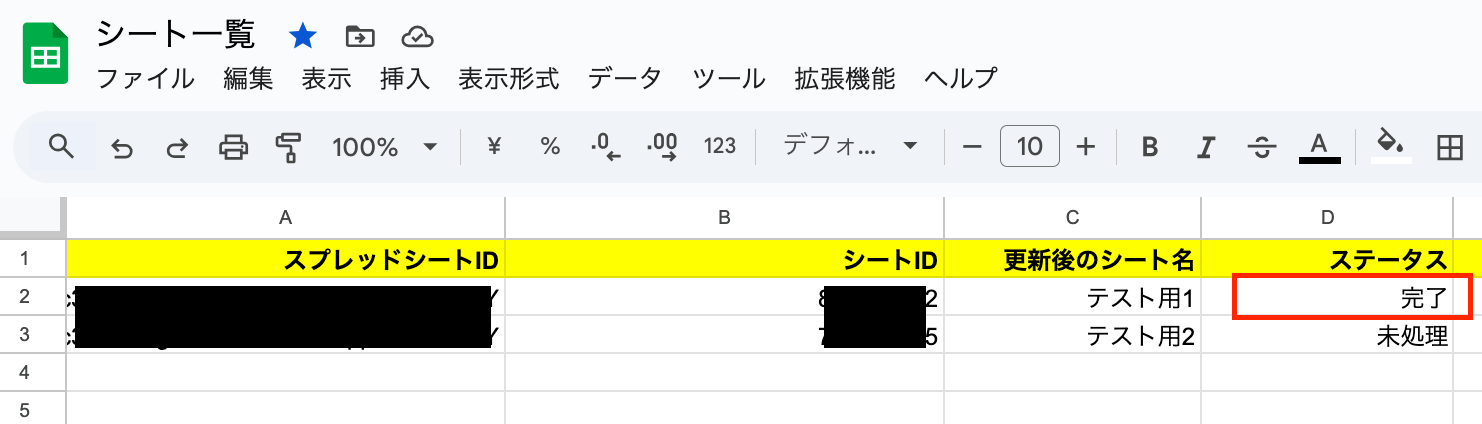
Task: Toggle strikethrough formatting
Action: 1262,148
